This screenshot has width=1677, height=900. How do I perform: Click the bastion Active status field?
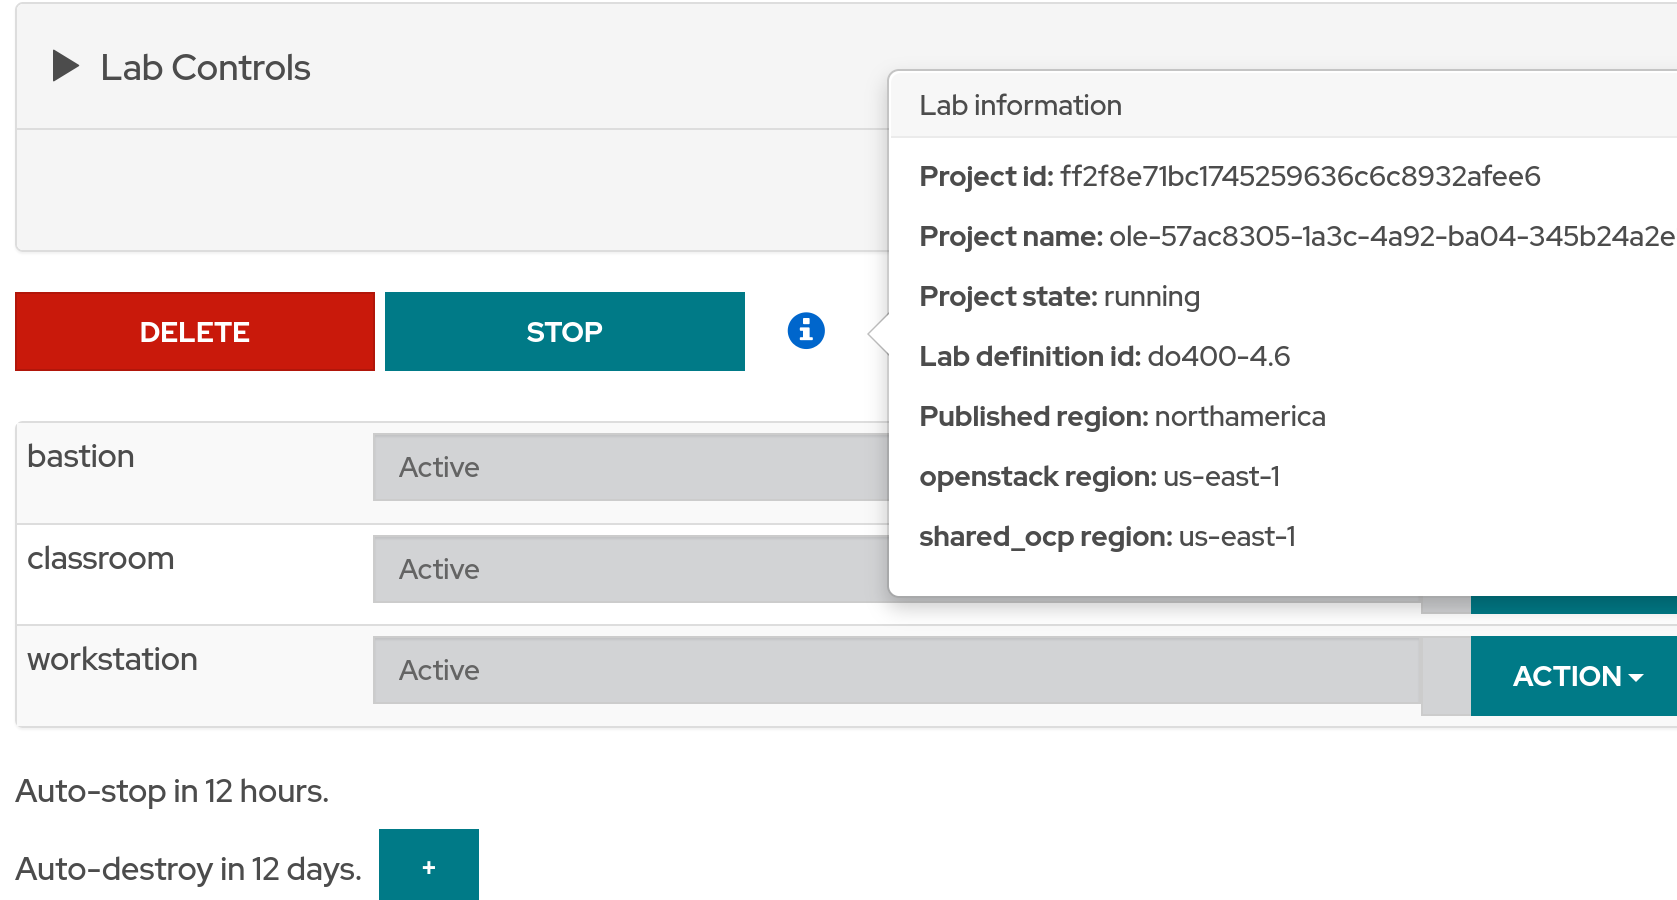click(x=630, y=467)
